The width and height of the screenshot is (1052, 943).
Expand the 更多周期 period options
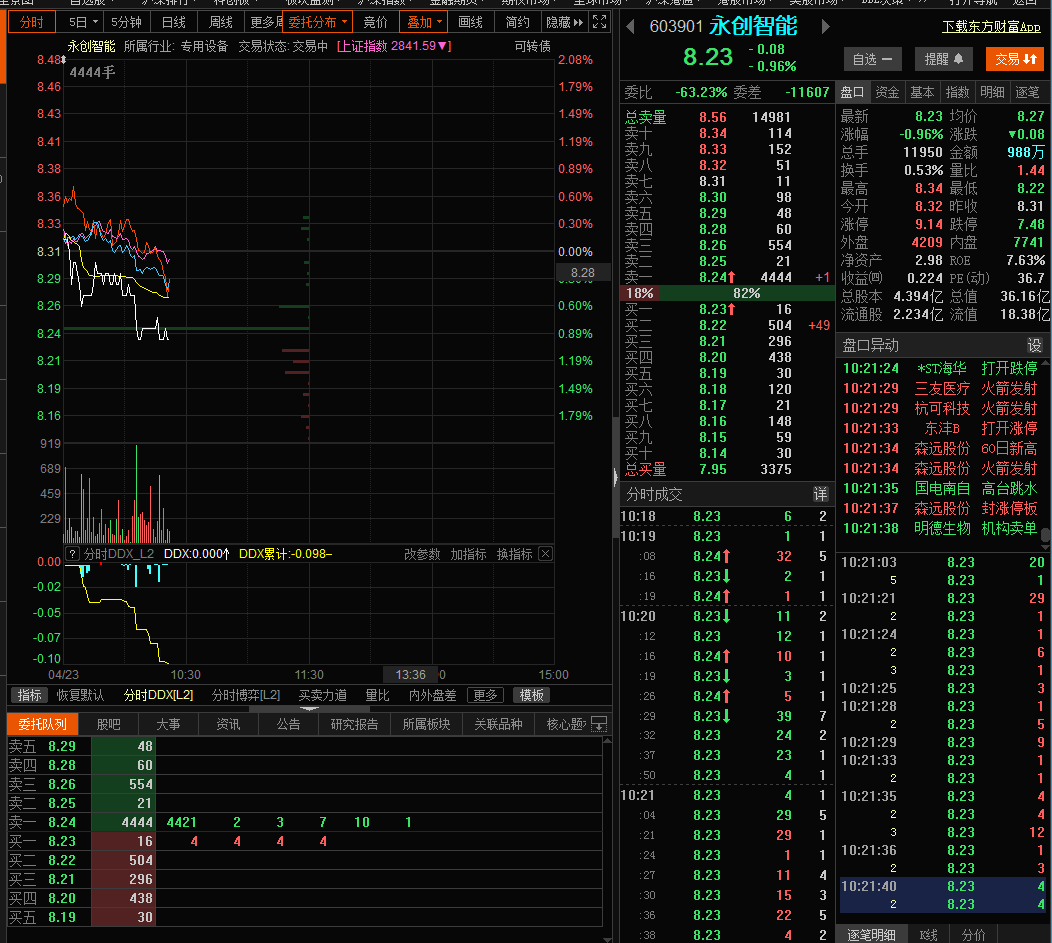pyautogui.click(x=264, y=22)
